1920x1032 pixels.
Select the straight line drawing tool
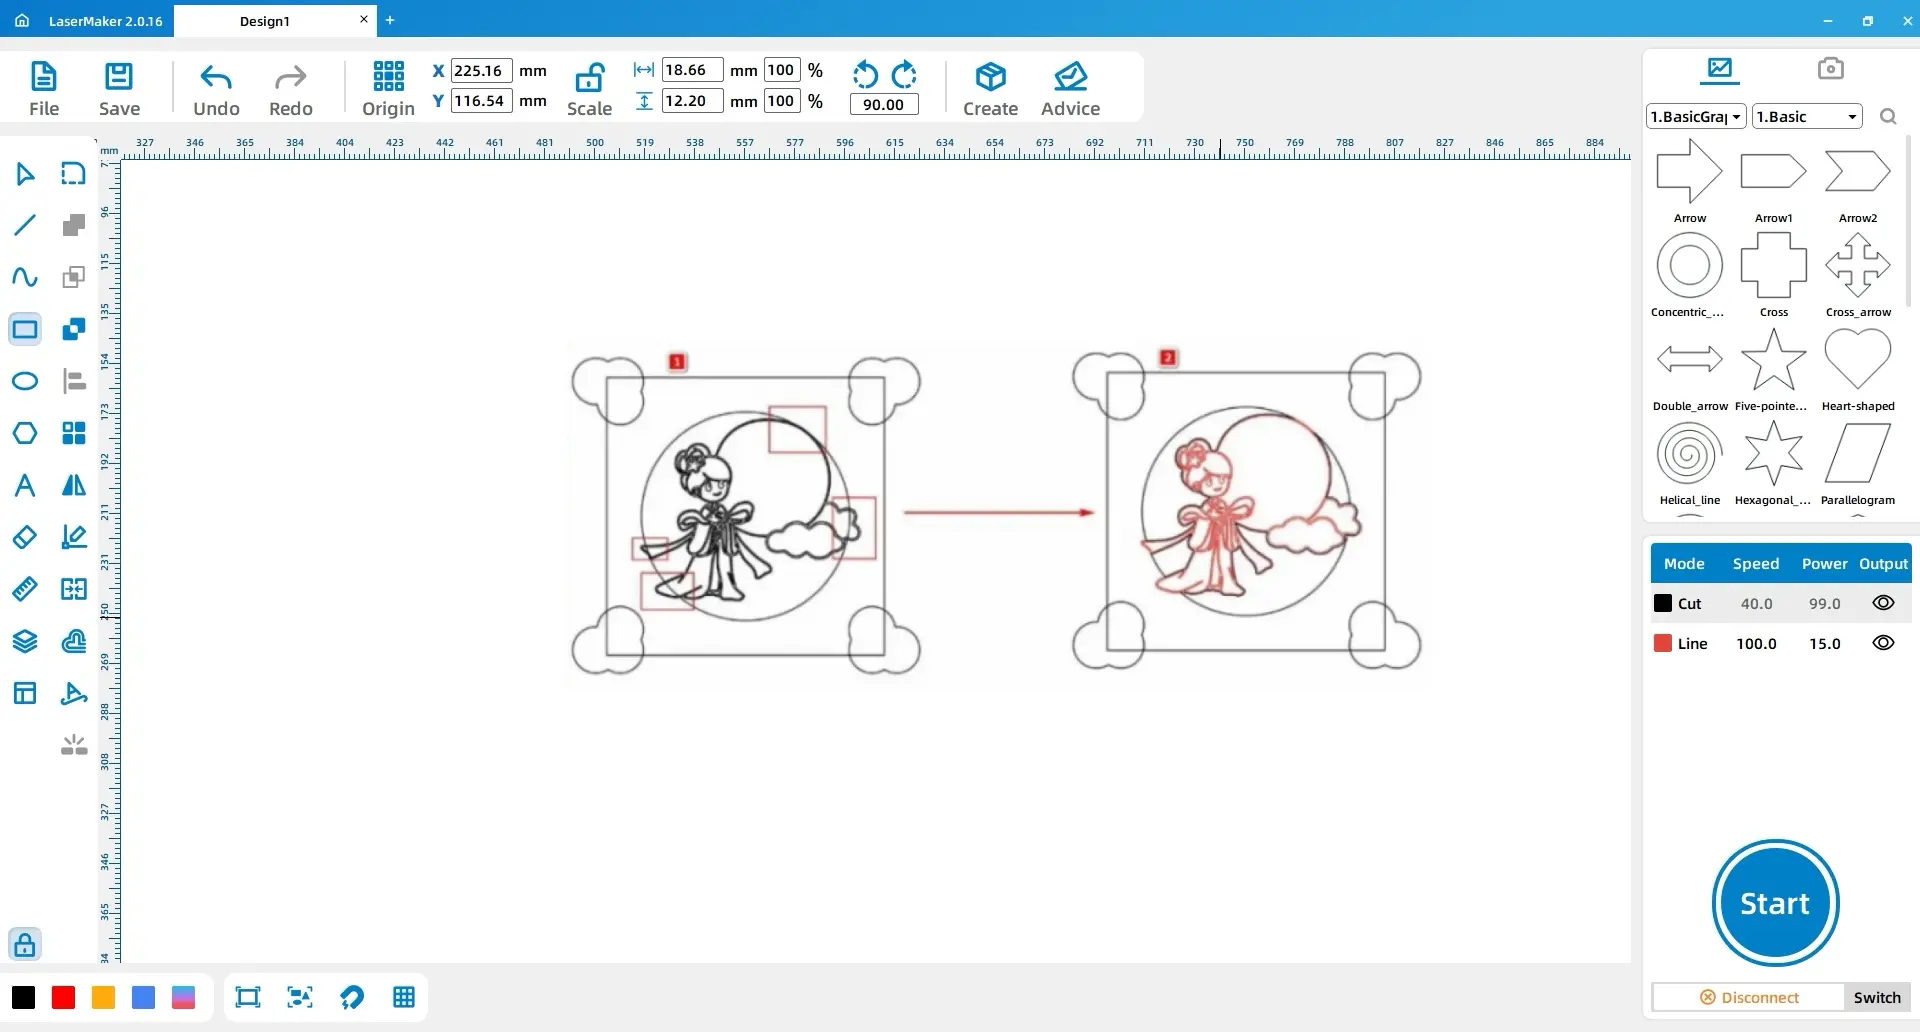pyautogui.click(x=25, y=225)
